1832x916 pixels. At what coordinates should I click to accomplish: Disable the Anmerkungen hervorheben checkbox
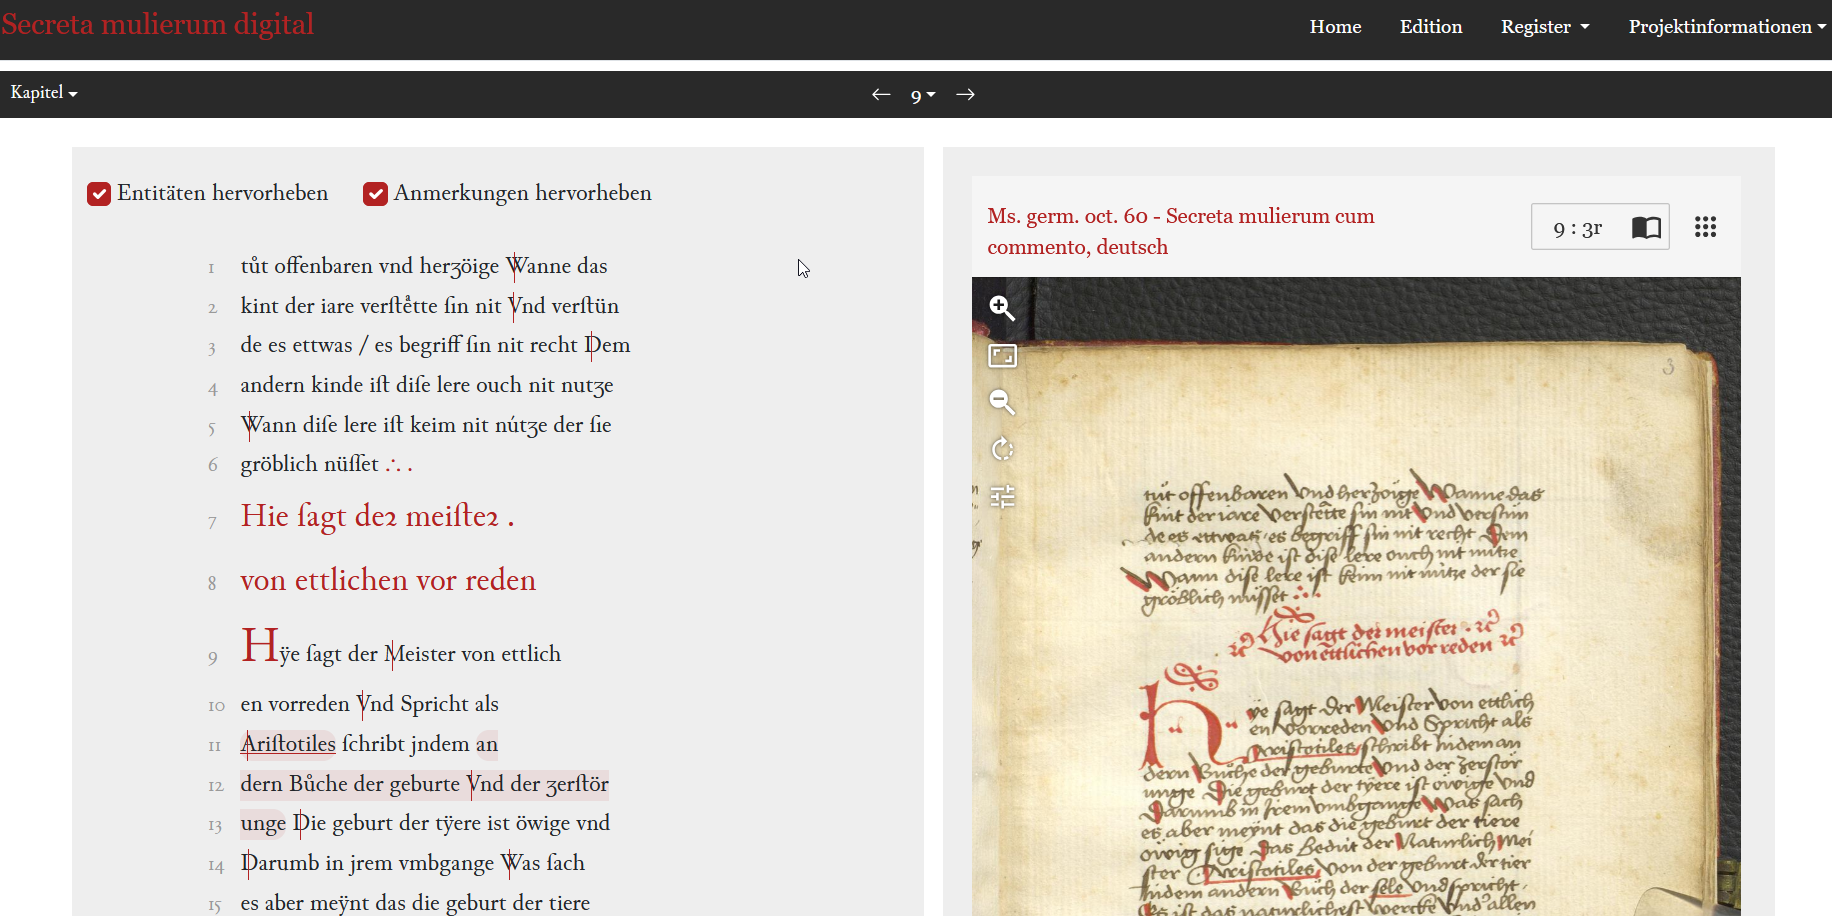[375, 193]
